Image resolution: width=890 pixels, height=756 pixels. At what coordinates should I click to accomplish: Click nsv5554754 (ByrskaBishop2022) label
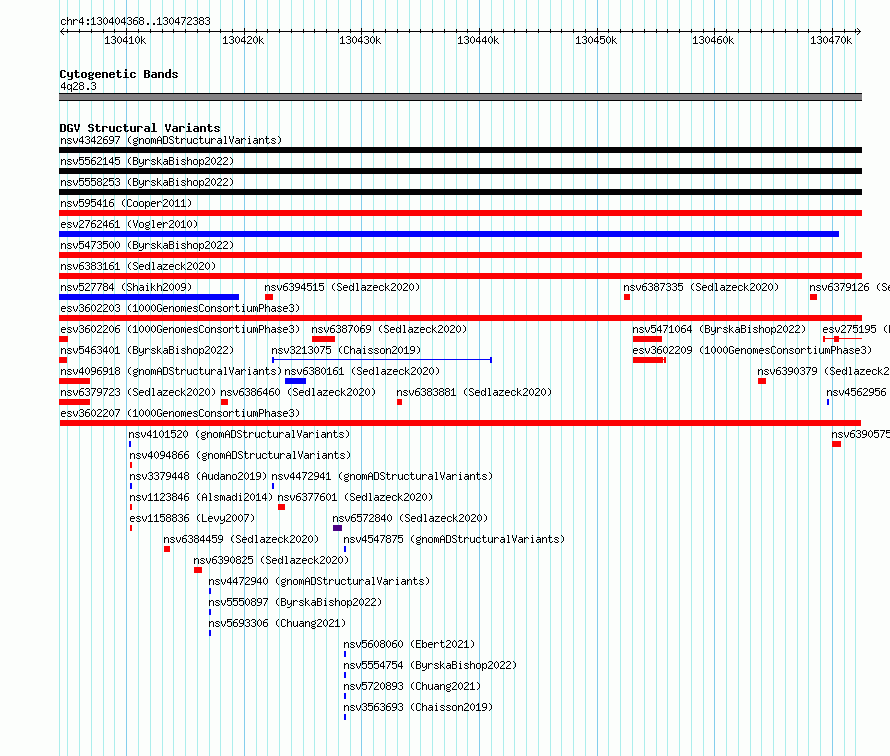430,665
